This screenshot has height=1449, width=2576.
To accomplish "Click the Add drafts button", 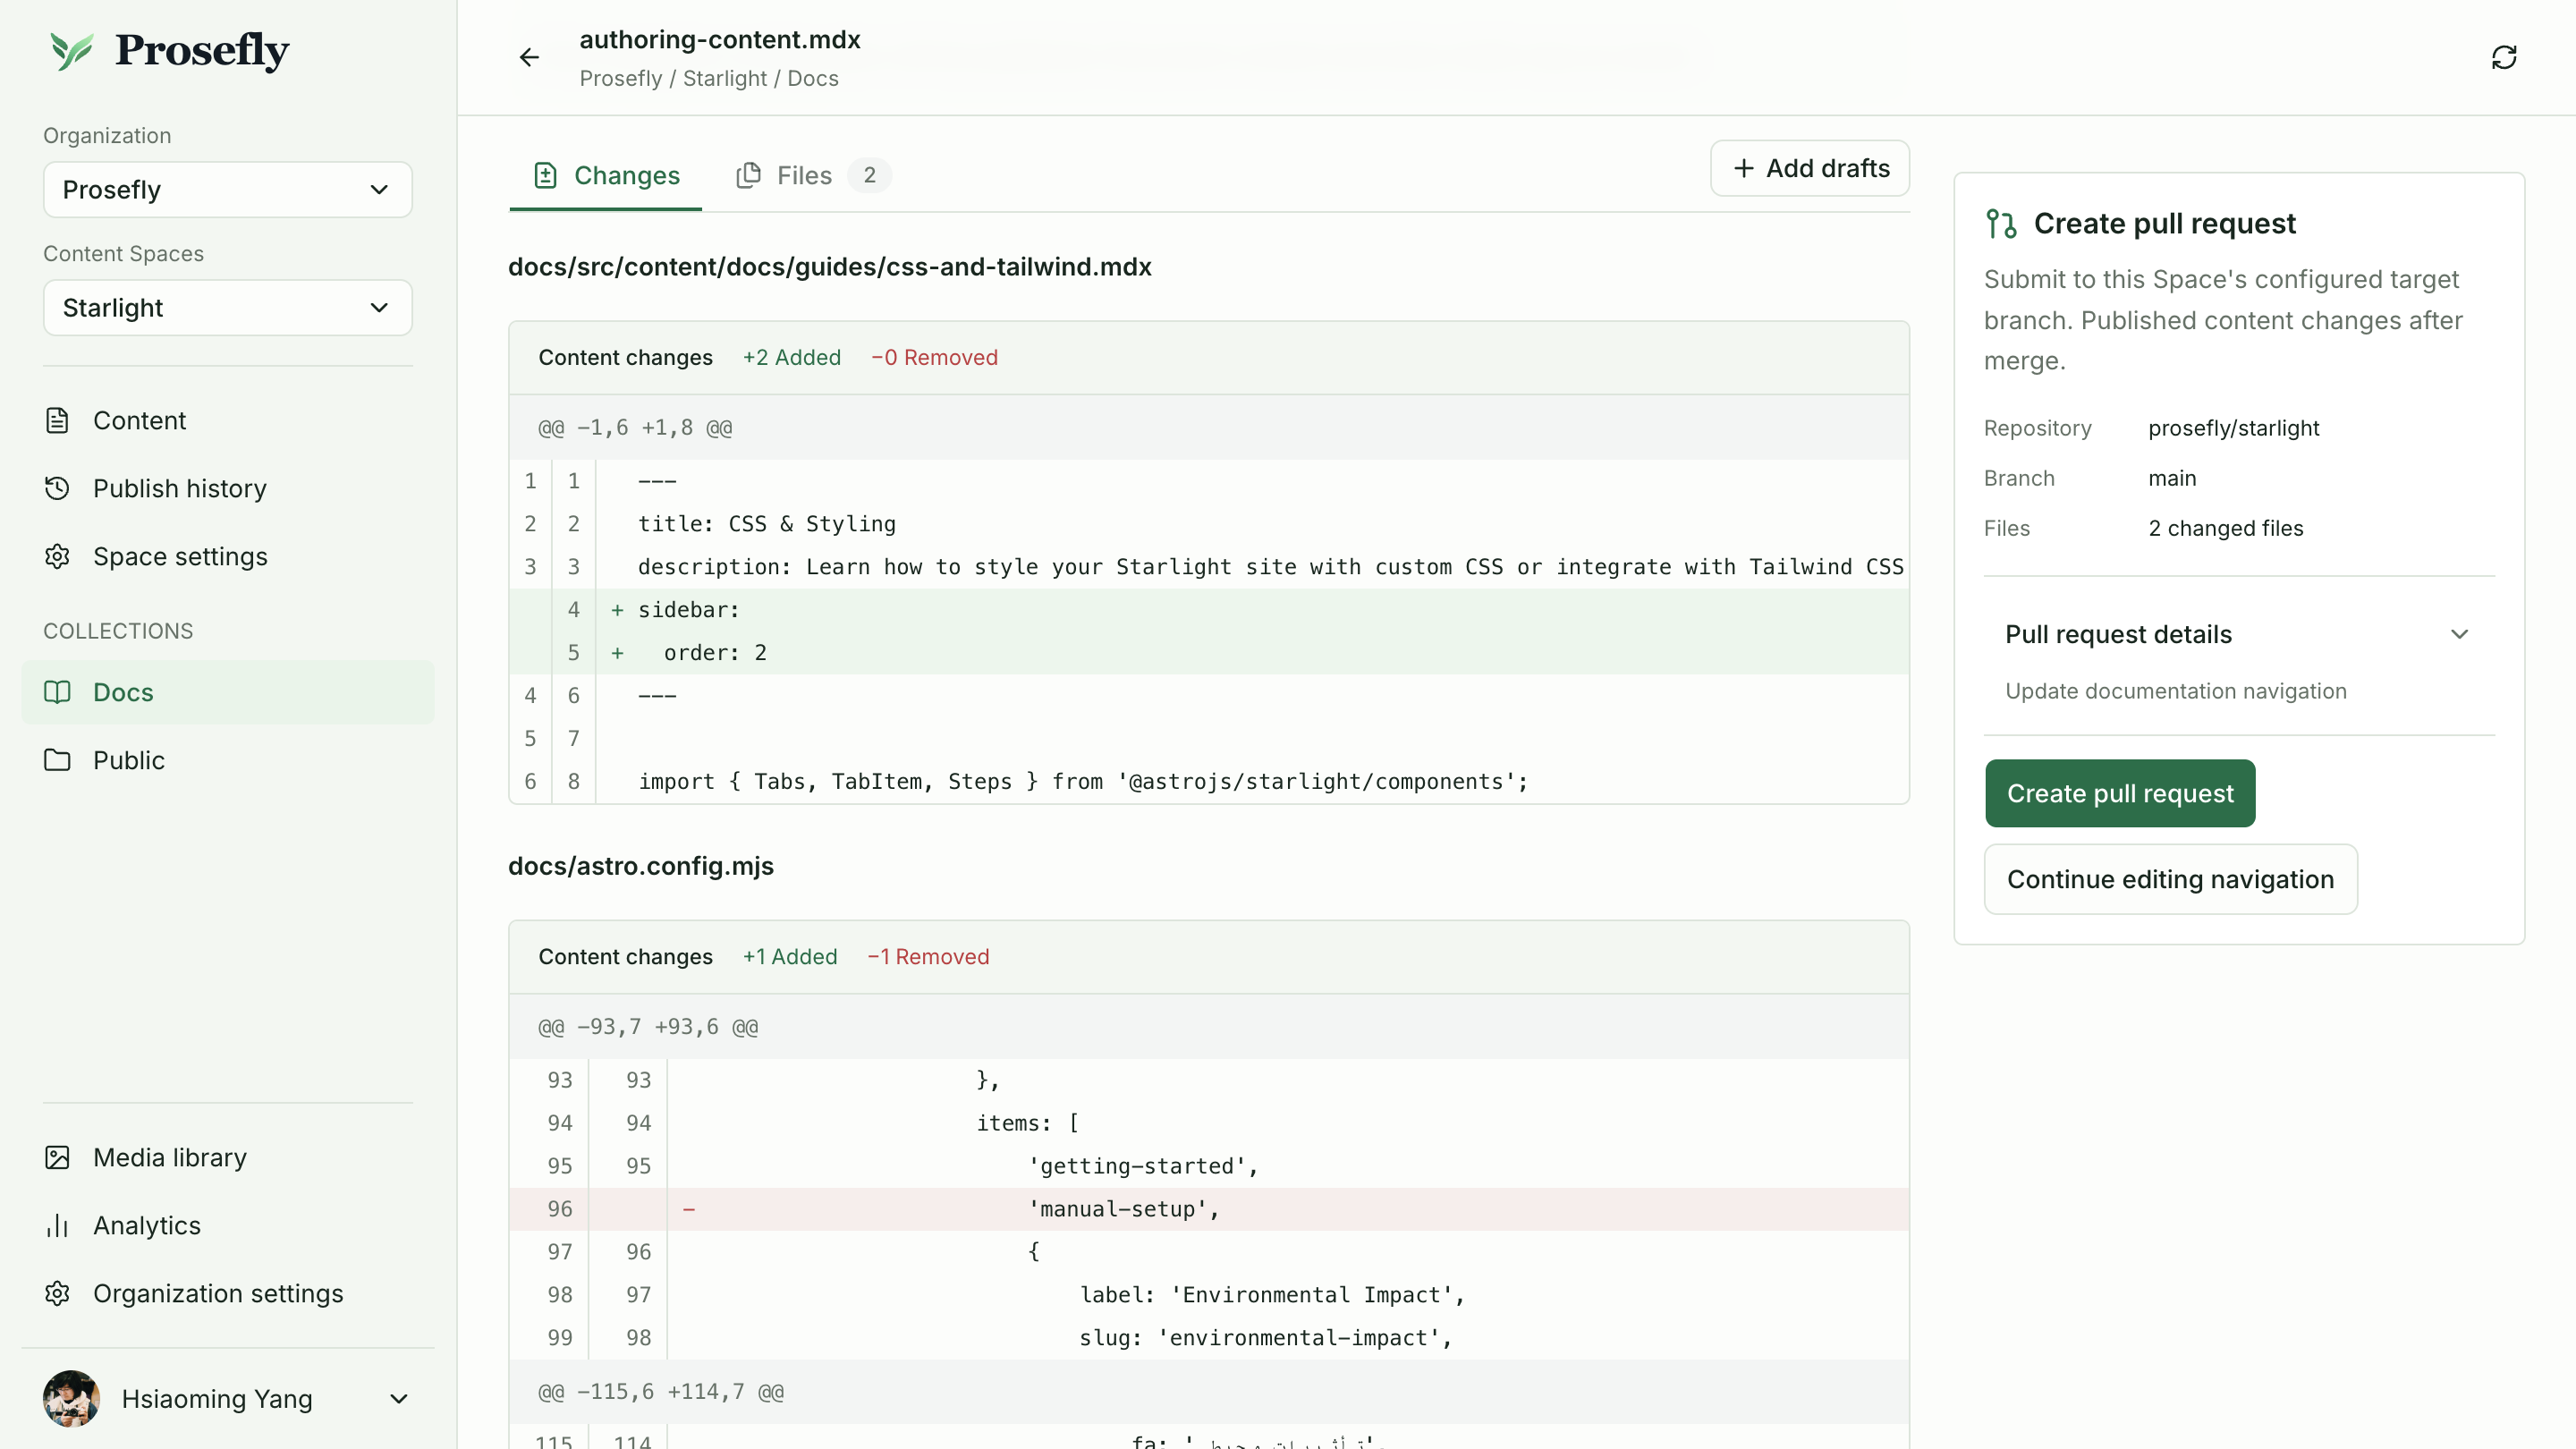I will (1810, 168).
